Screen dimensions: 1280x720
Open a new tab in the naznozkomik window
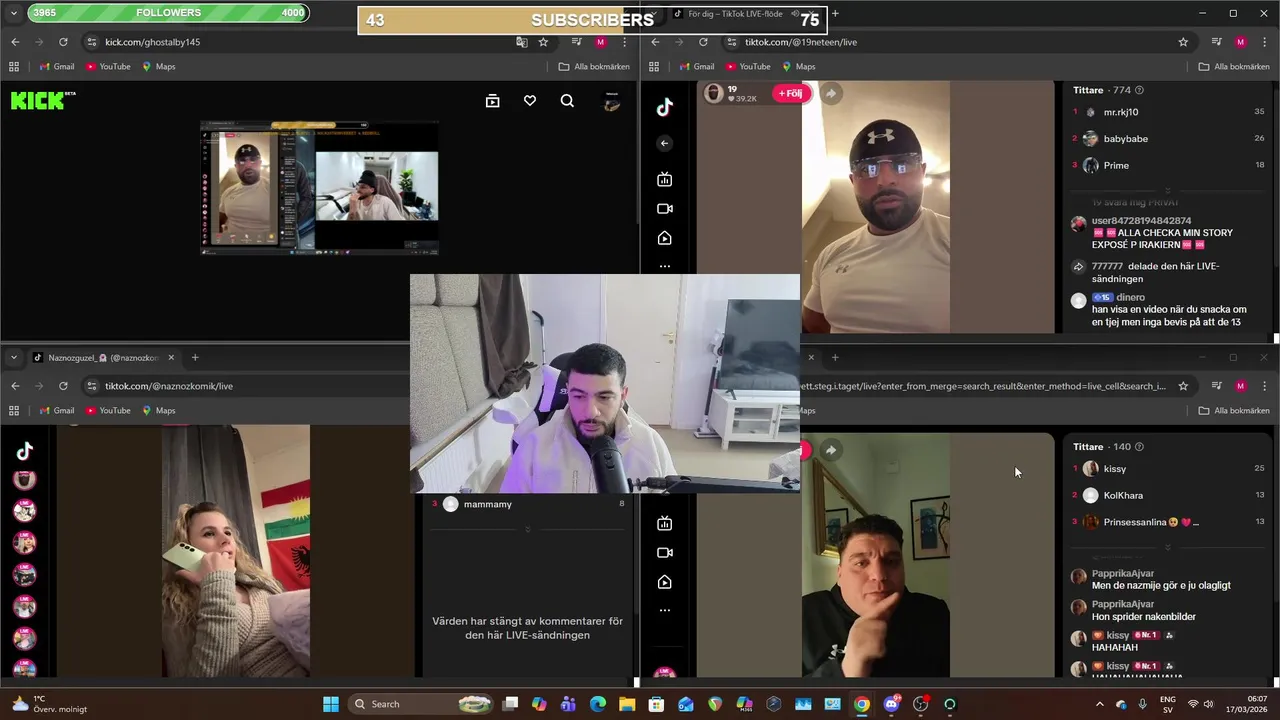pos(195,358)
